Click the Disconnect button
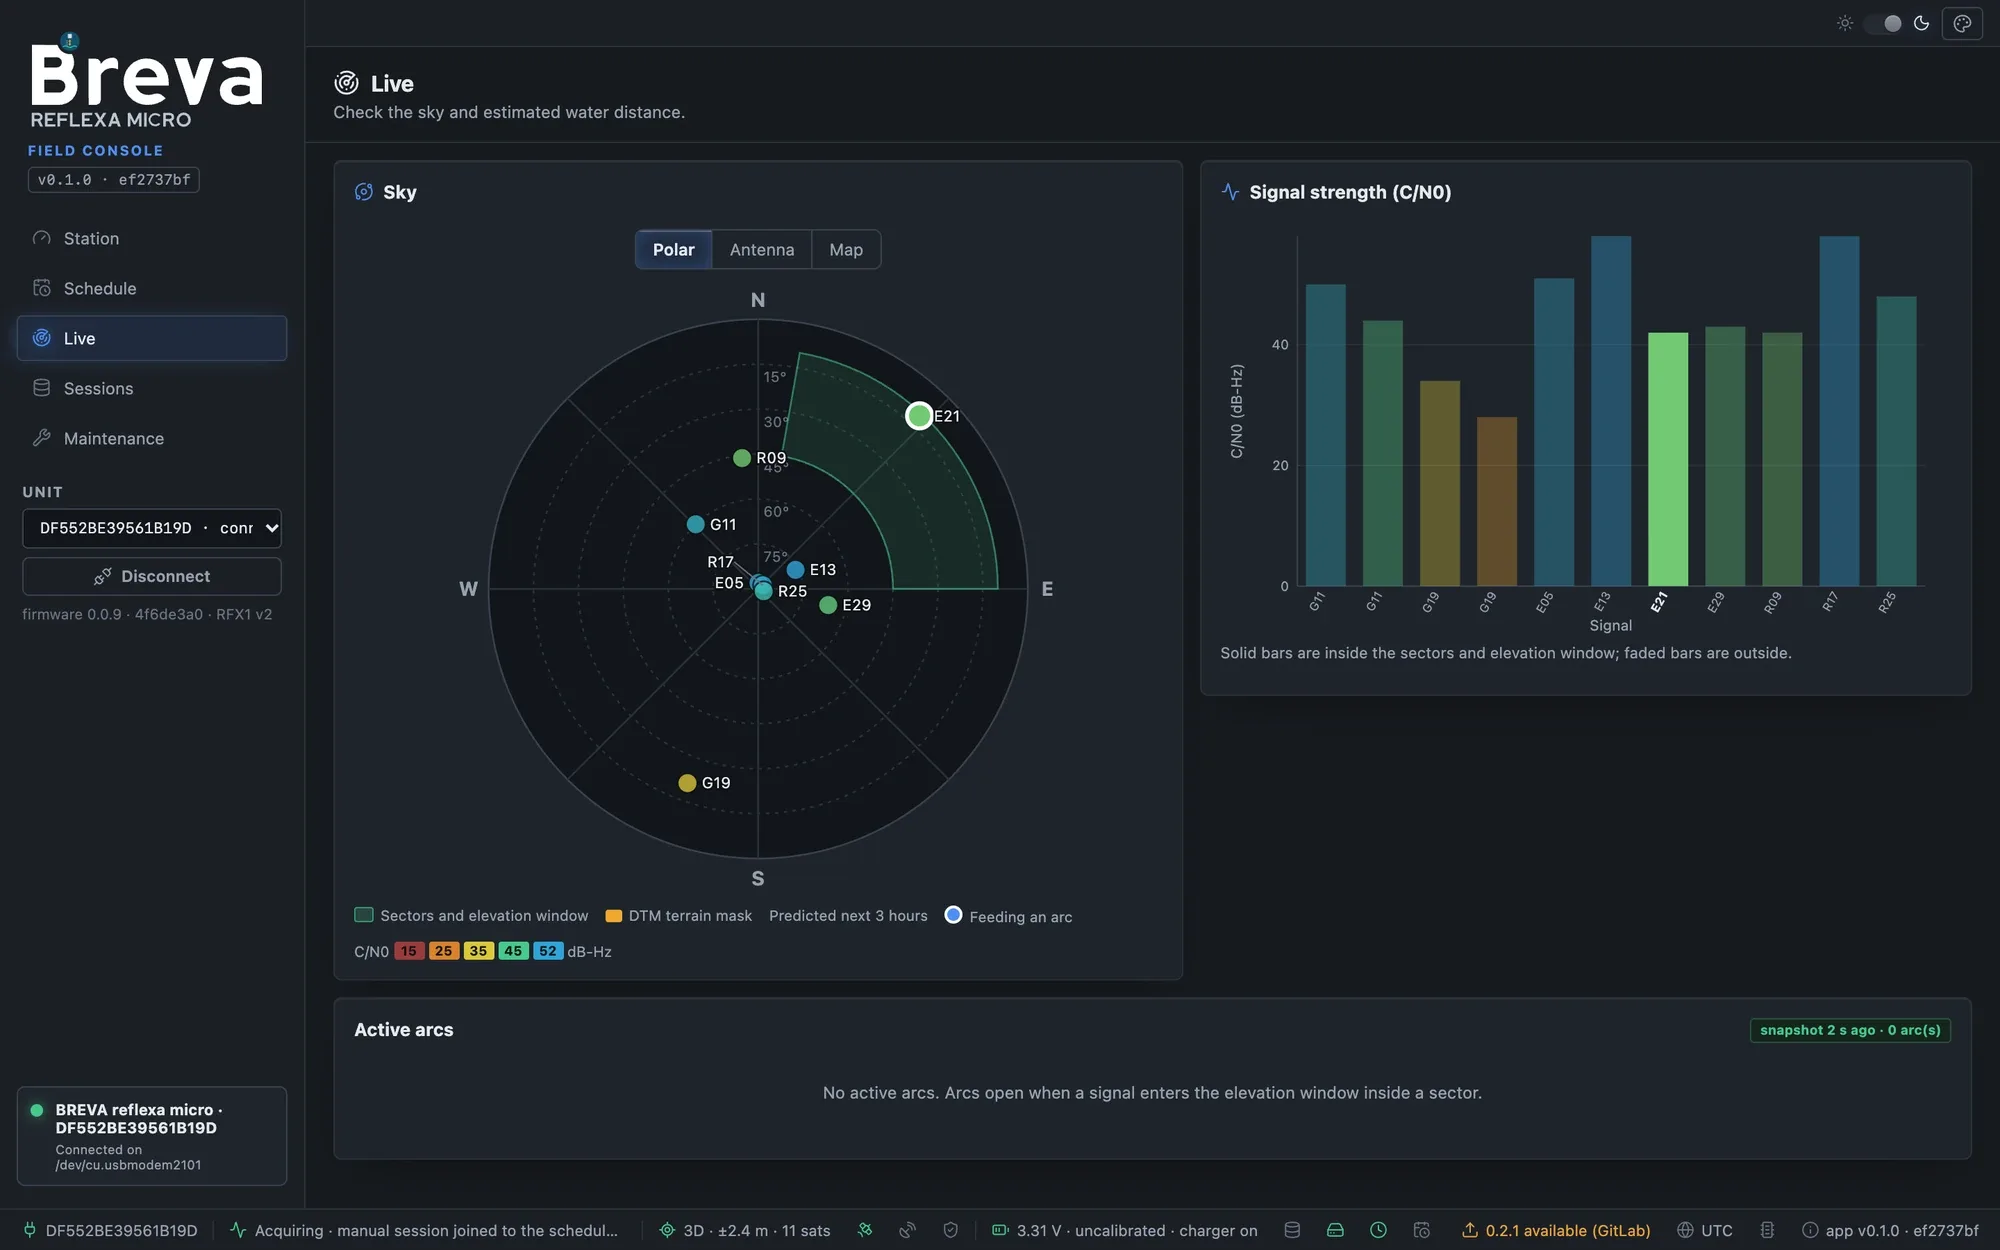The image size is (2000, 1250). click(152, 576)
